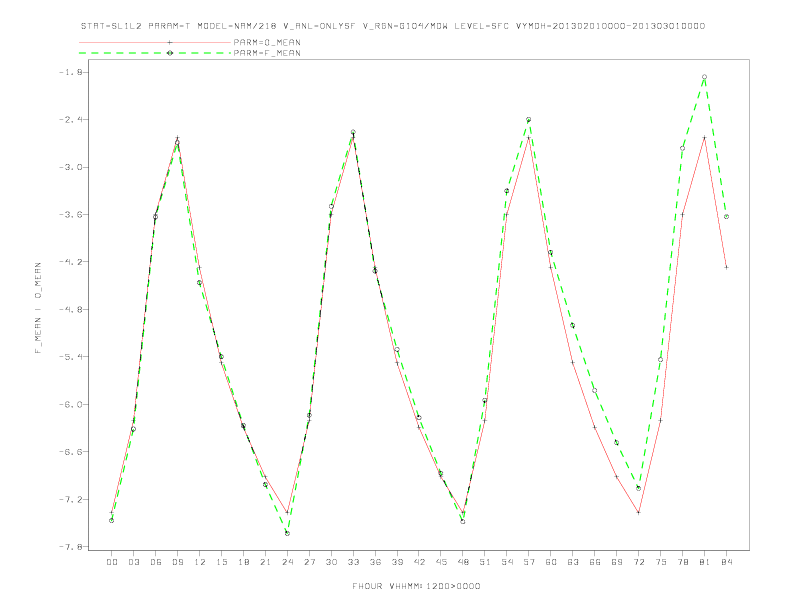Click x-axis forecast hour label 63
Image resolution: width=792 pixels, height=612 pixels.
pos(573,562)
